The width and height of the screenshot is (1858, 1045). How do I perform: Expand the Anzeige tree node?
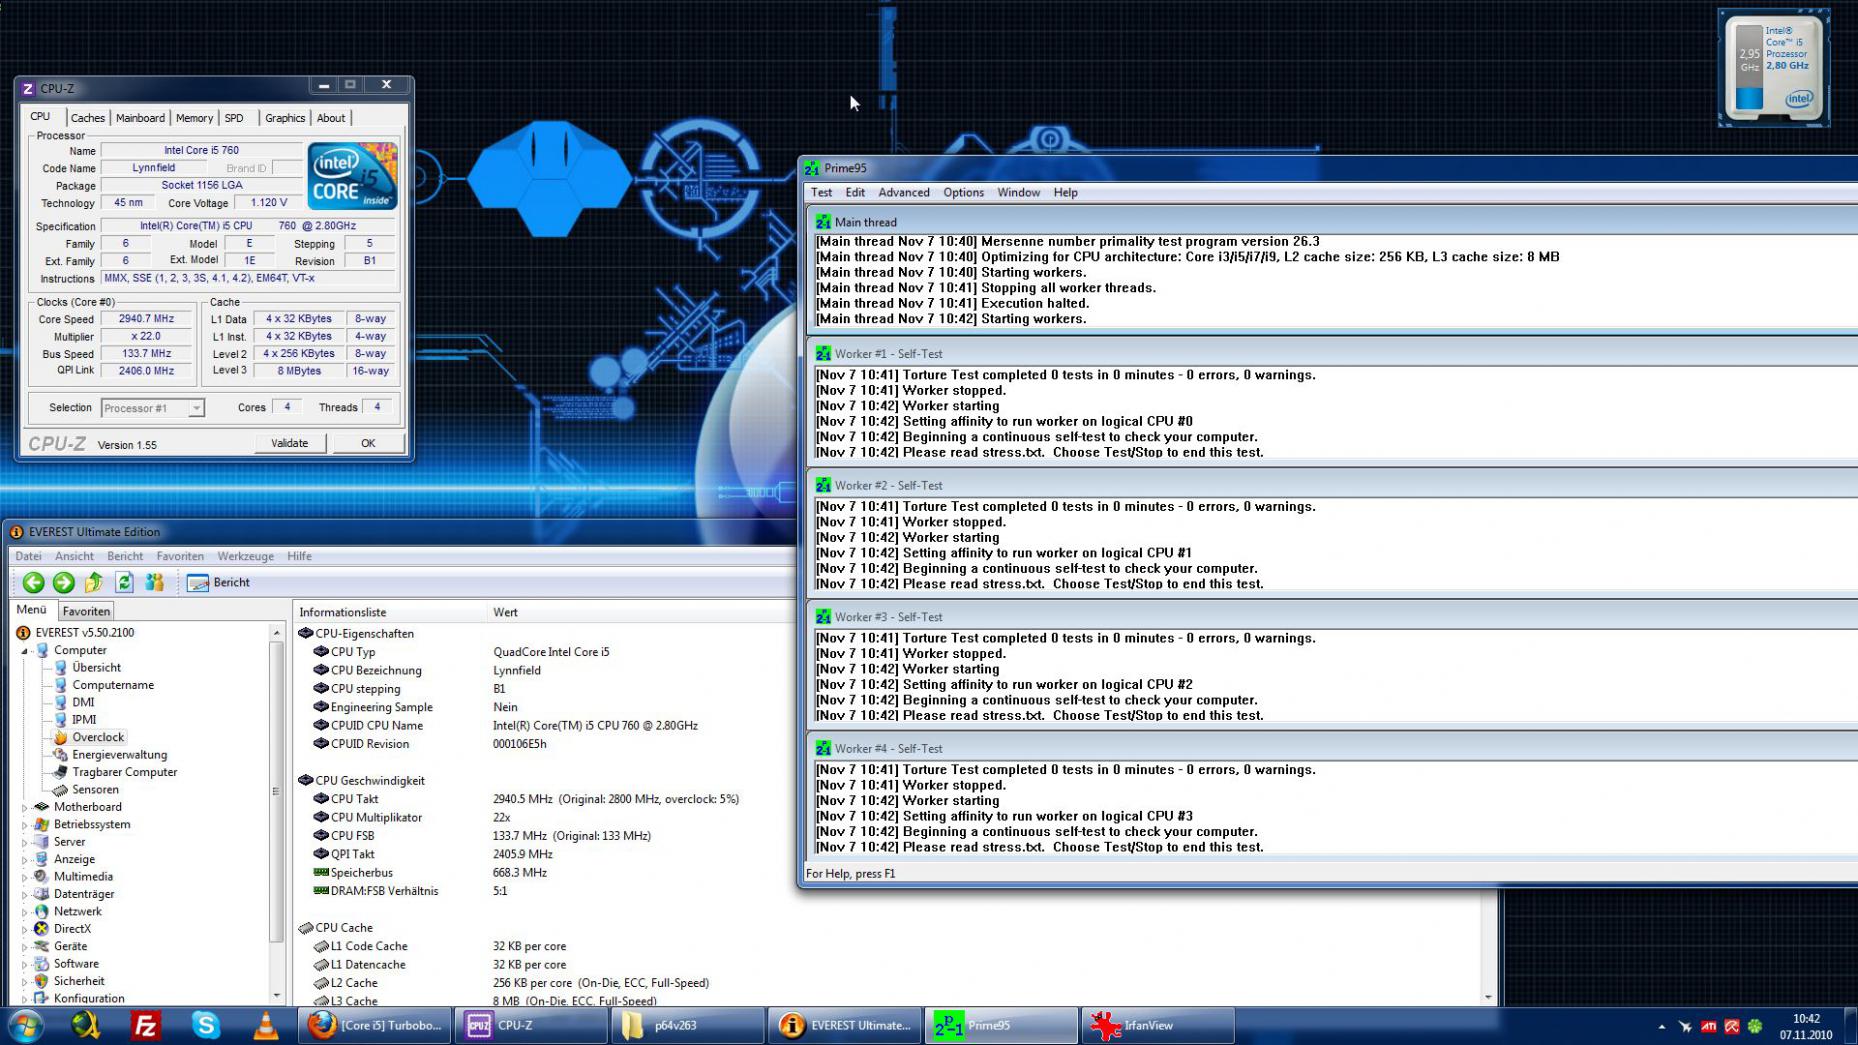coord(25,860)
